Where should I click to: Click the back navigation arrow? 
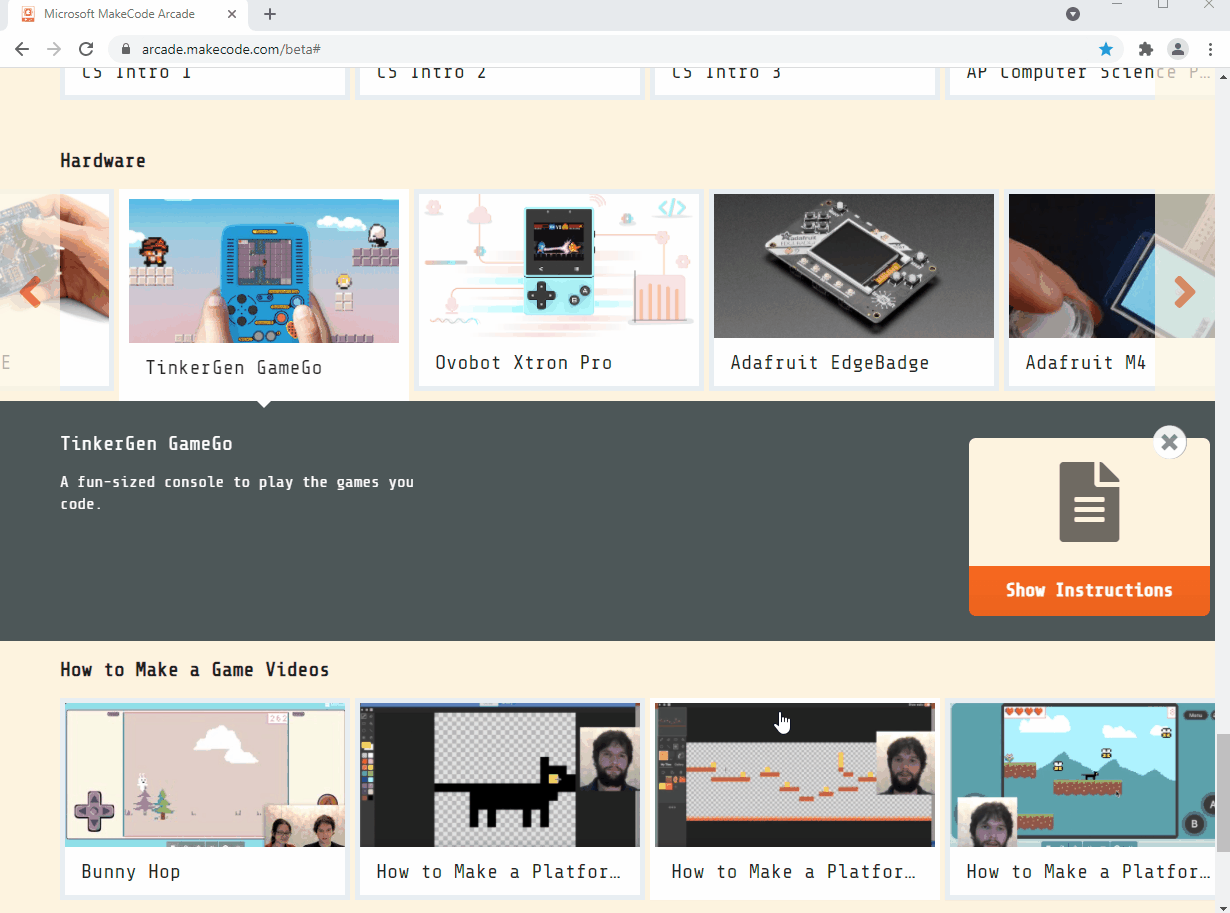22,48
